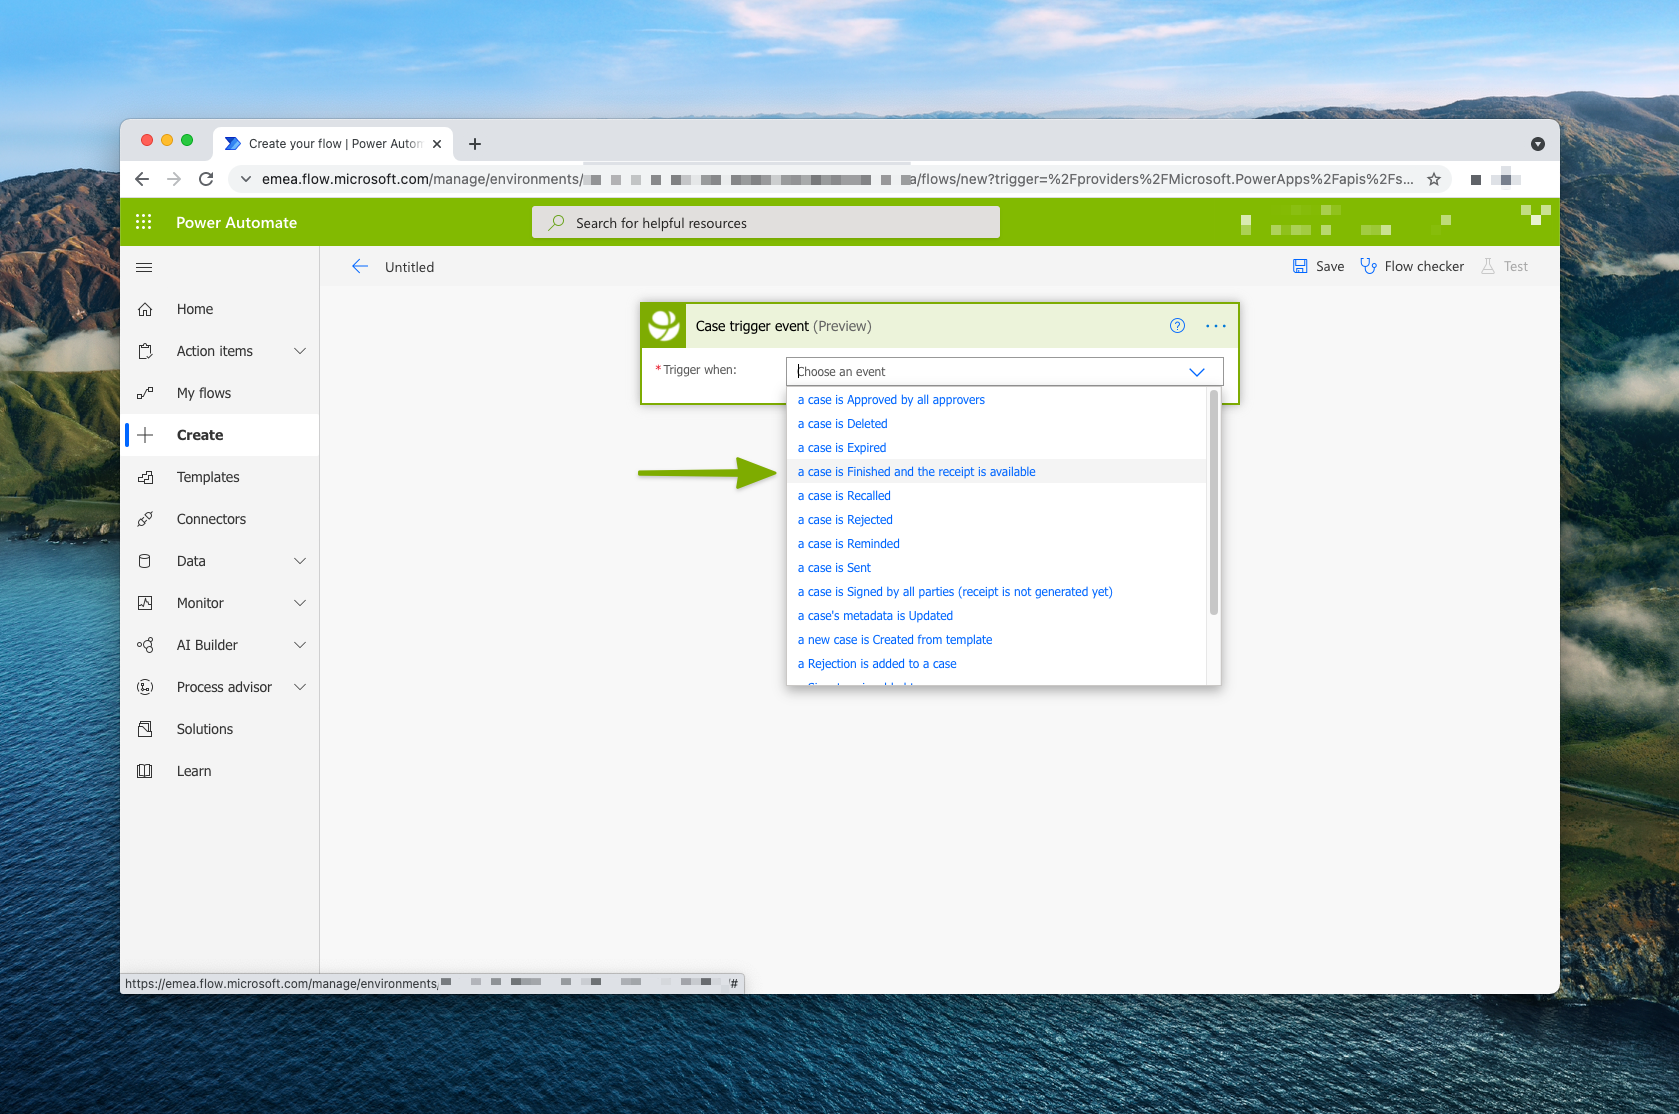Screen dimensions: 1679x1114
Task: Open the browser tab search dropdown
Action: (x=1538, y=144)
